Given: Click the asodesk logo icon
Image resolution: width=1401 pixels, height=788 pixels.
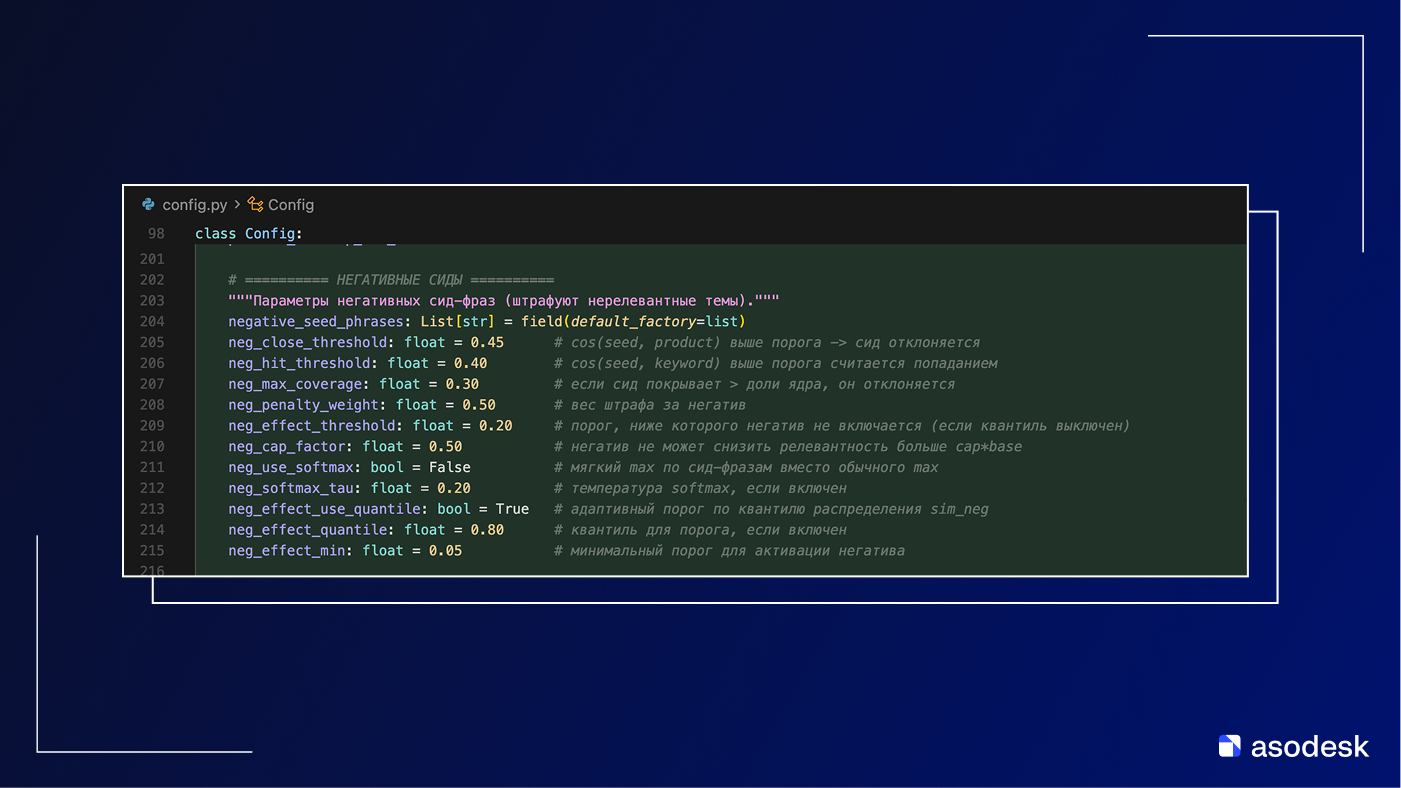Looking at the screenshot, I should point(1229,746).
